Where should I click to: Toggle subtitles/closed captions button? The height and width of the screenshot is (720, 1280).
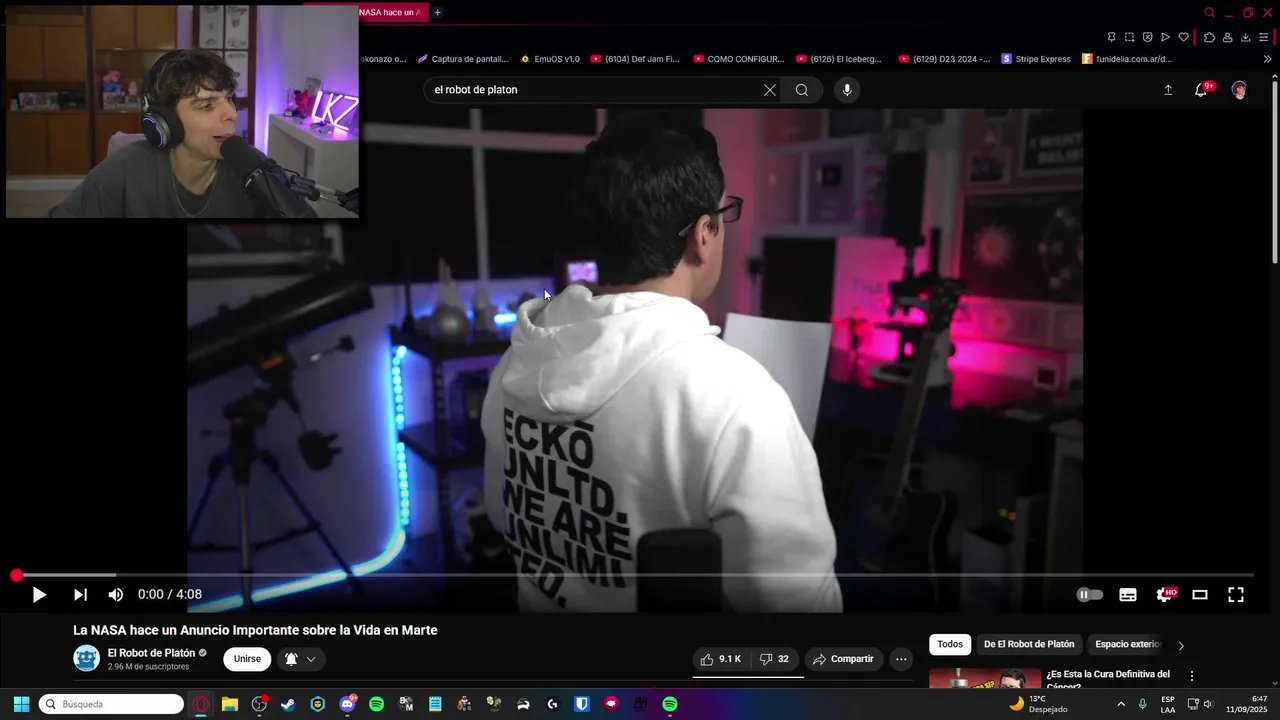tap(1128, 595)
